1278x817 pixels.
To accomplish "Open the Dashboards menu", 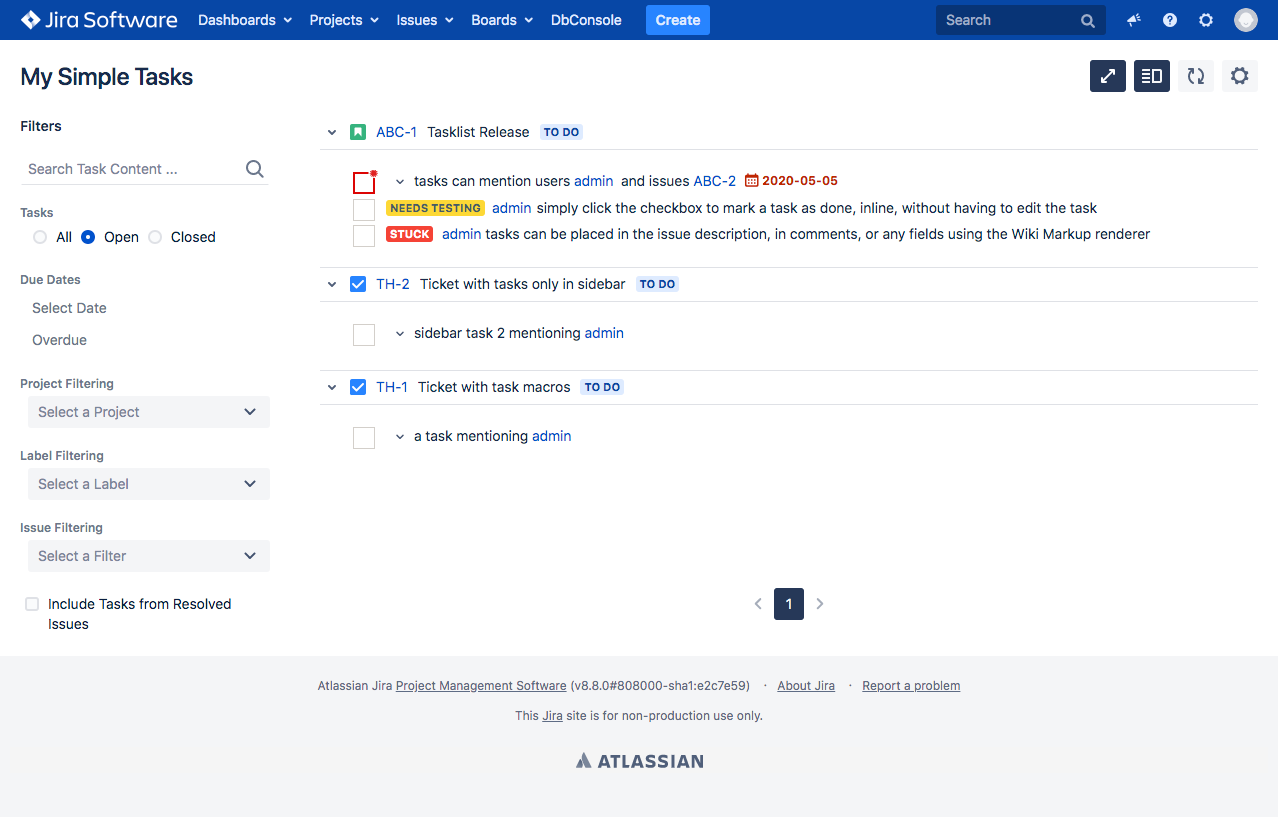I will (245, 20).
